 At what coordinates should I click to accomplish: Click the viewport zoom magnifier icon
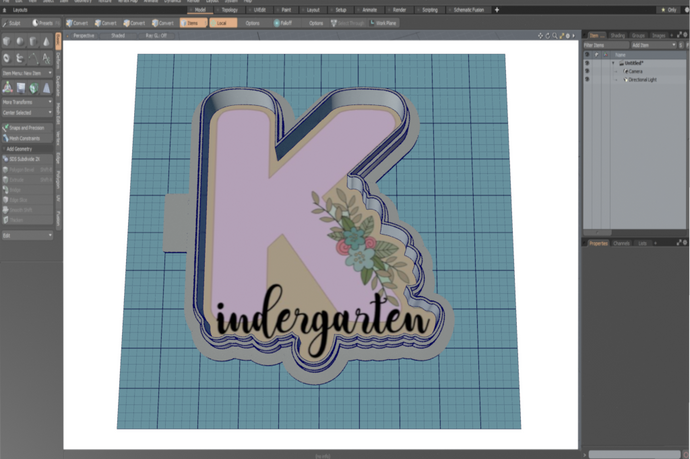[554, 36]
